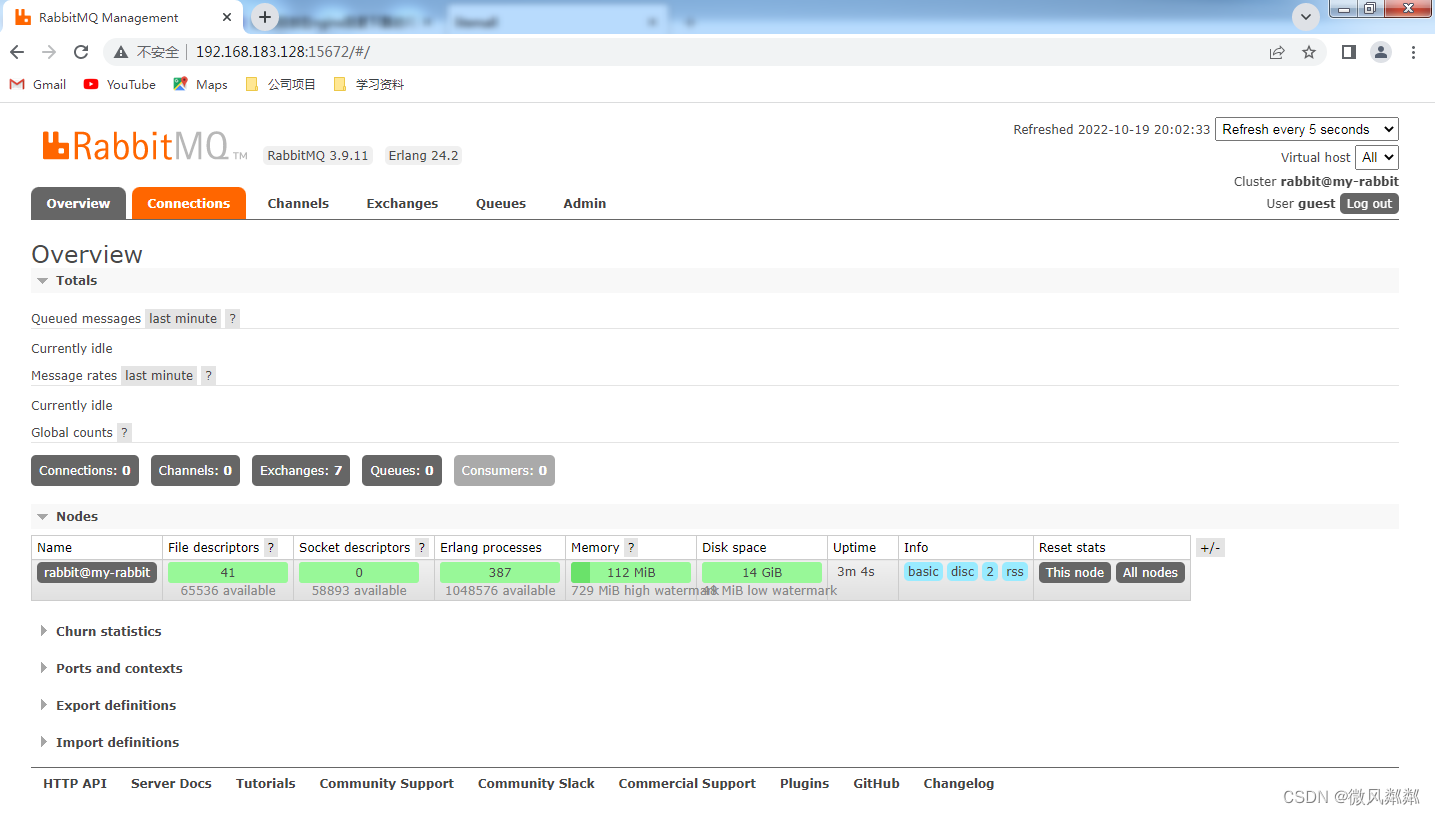Open the tab search chevron button
Viewport: 1435px width, 815px height.
coord(1306,16)
